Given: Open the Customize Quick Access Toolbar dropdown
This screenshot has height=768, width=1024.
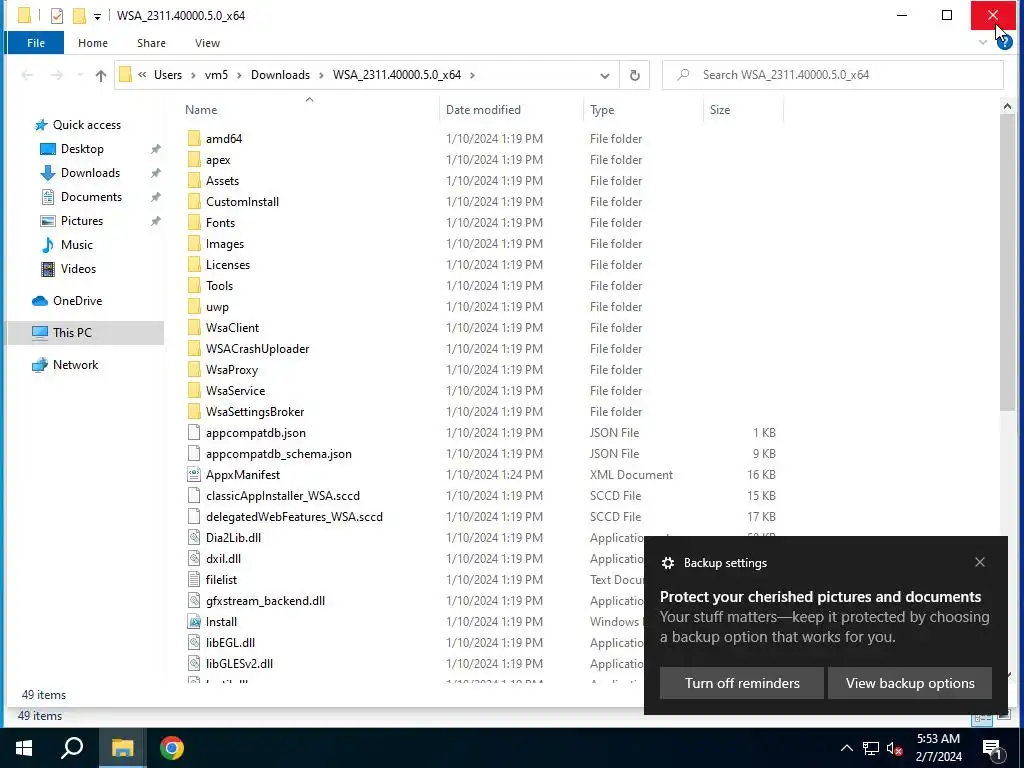Looking at the screenshot, I should click(97, 16).
